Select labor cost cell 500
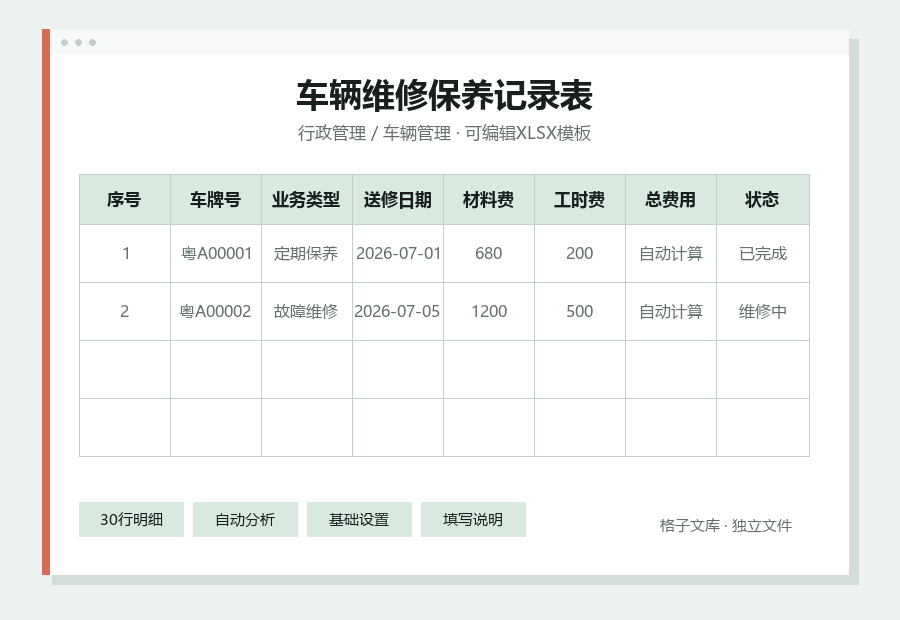Screen dimensions: 900x620 [580, 311]
